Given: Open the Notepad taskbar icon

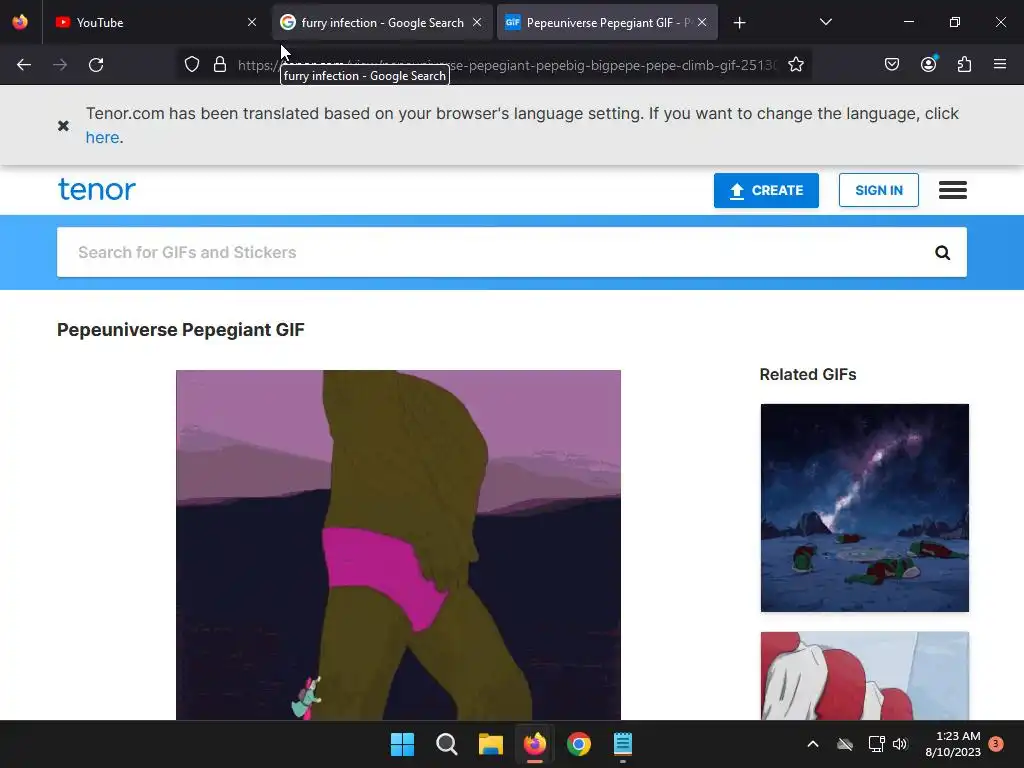Looking at the screenshot, I should (623, 744).
